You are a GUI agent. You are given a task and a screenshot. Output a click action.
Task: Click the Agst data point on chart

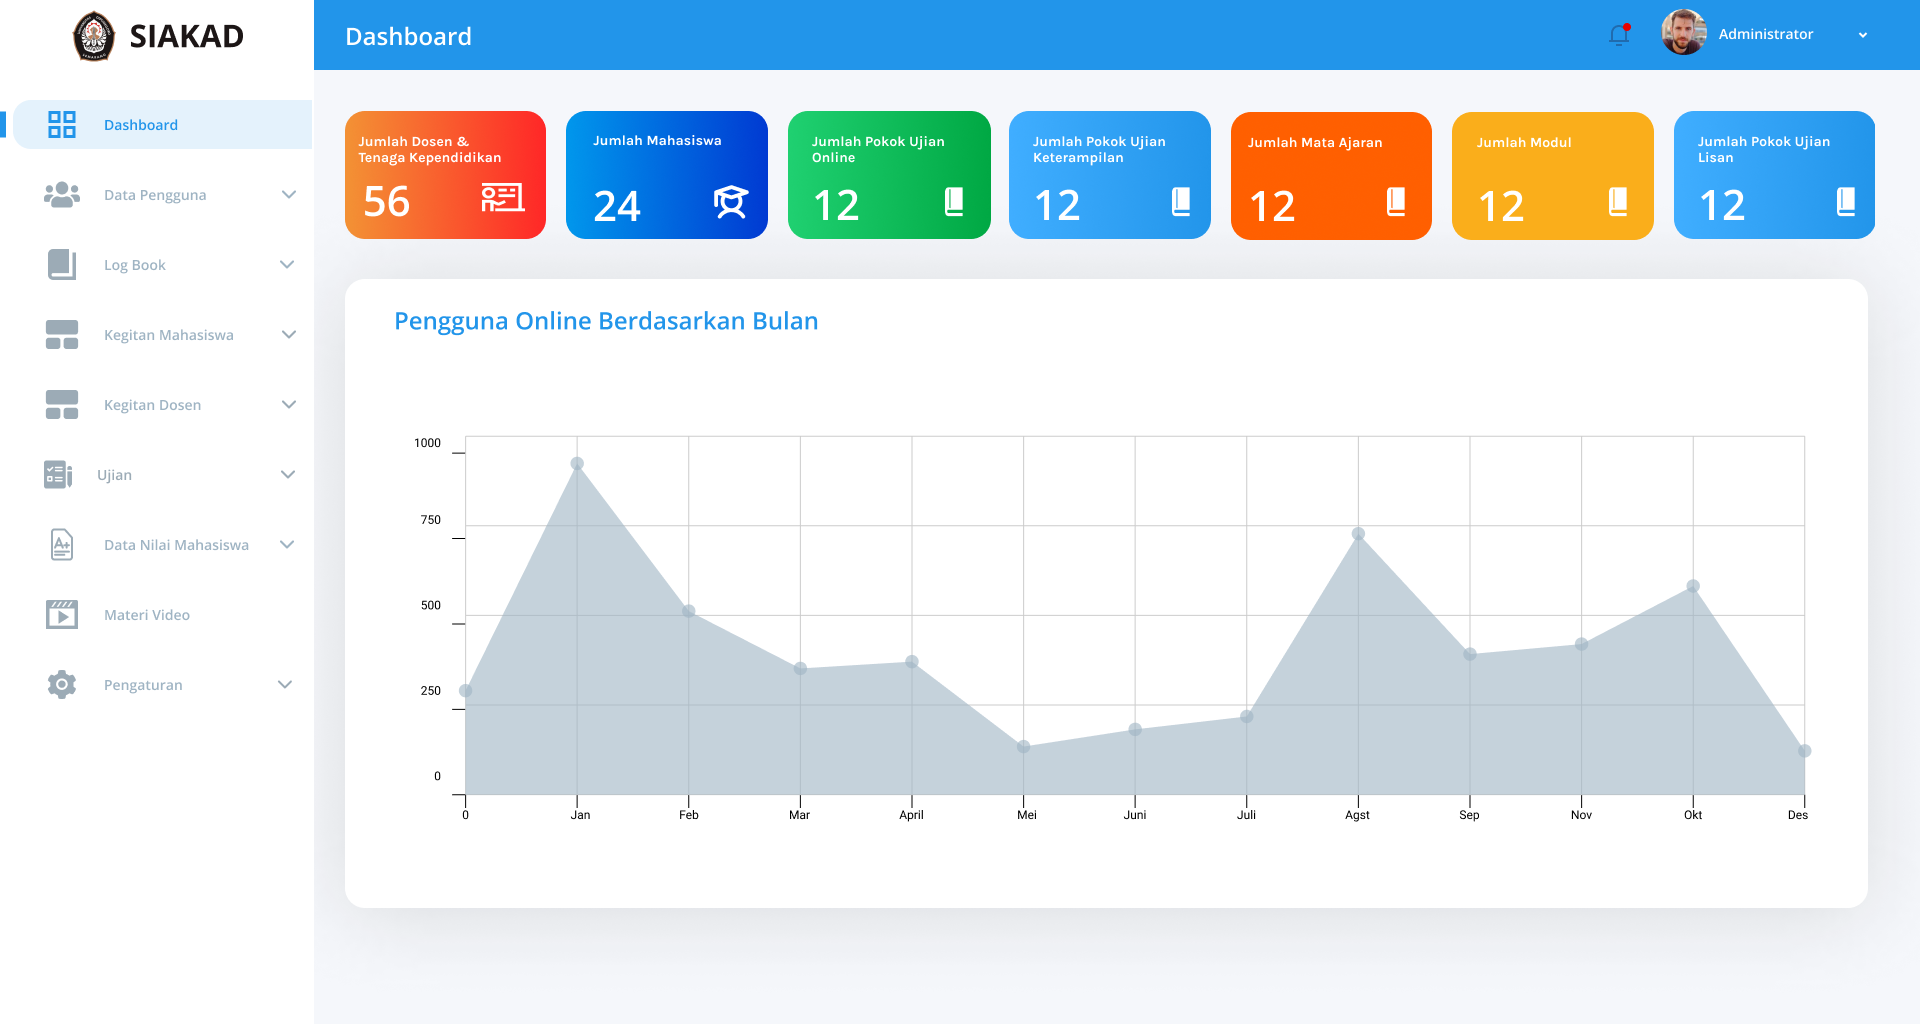click(1358, 534)
